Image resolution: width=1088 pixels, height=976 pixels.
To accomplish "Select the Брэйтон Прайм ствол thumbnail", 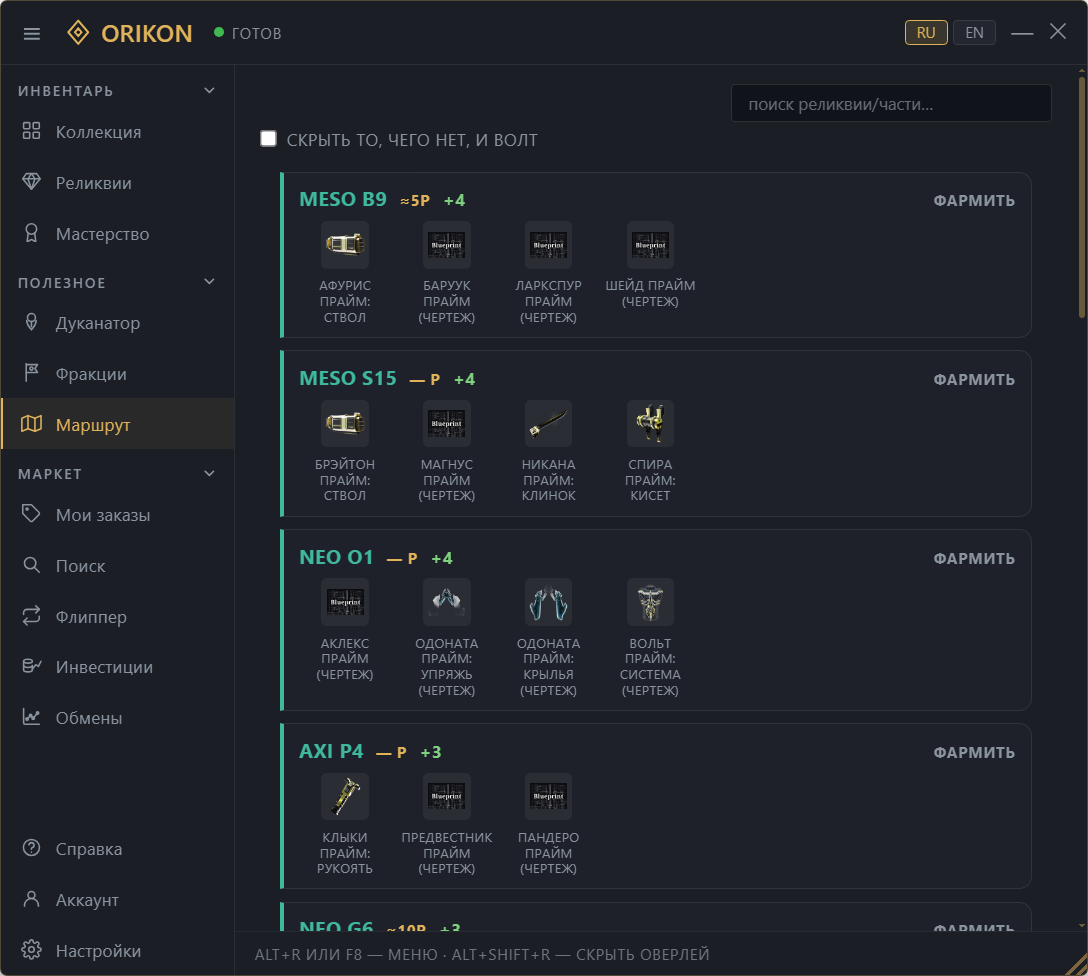I will [345, 423].
